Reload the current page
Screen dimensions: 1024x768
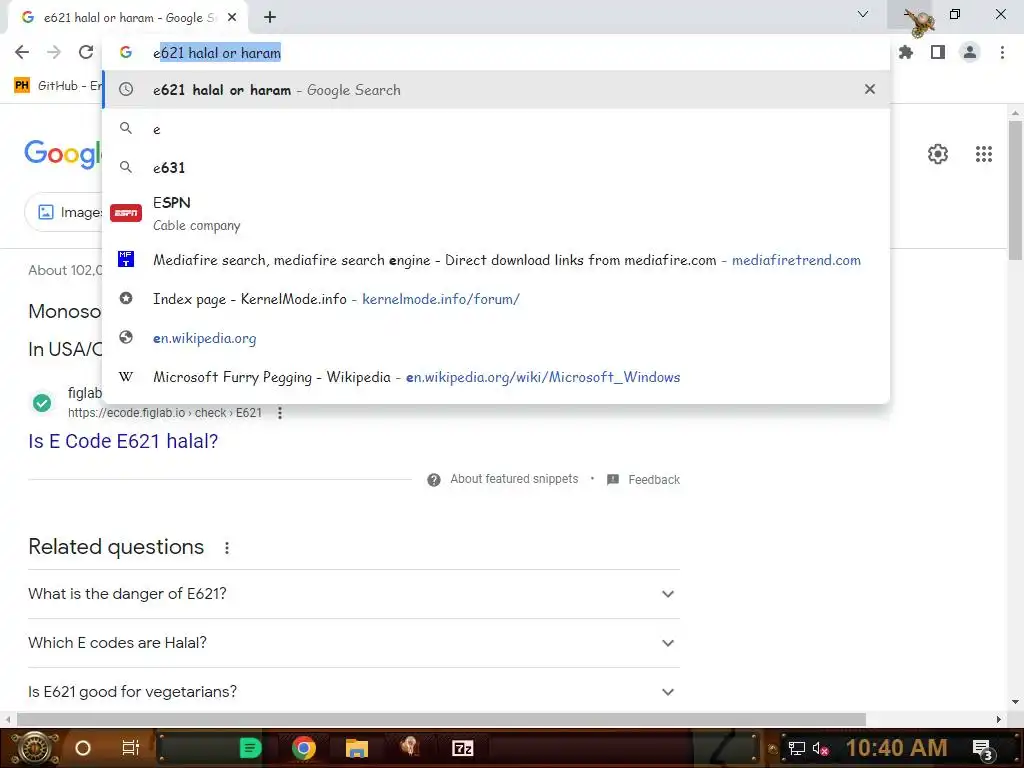coord(86,52)
